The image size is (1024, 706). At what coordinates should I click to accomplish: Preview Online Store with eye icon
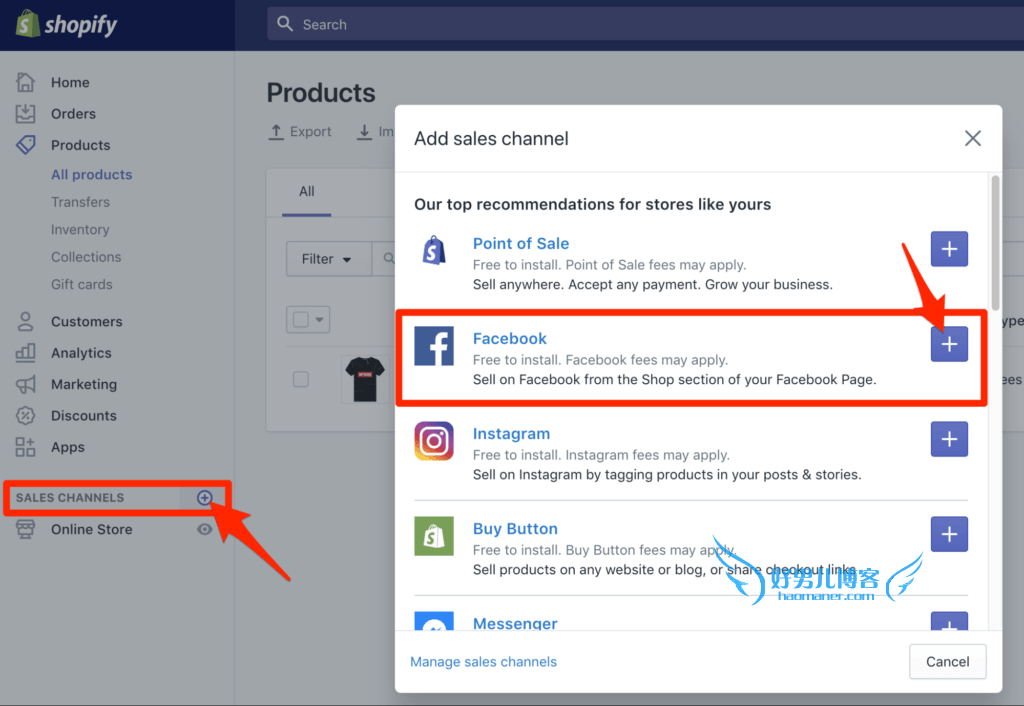[204, 529]
